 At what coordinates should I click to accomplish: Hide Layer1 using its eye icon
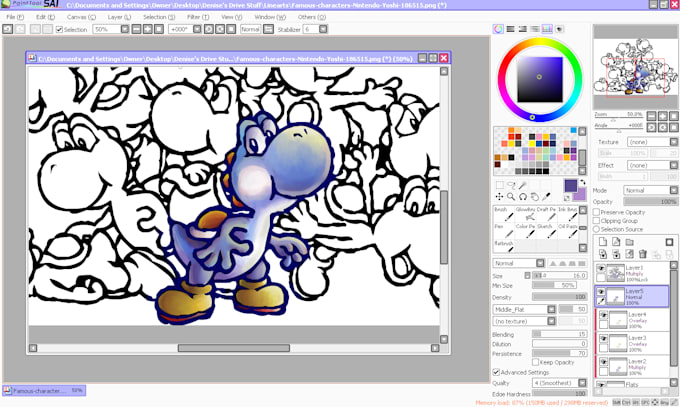pos(601,269)
